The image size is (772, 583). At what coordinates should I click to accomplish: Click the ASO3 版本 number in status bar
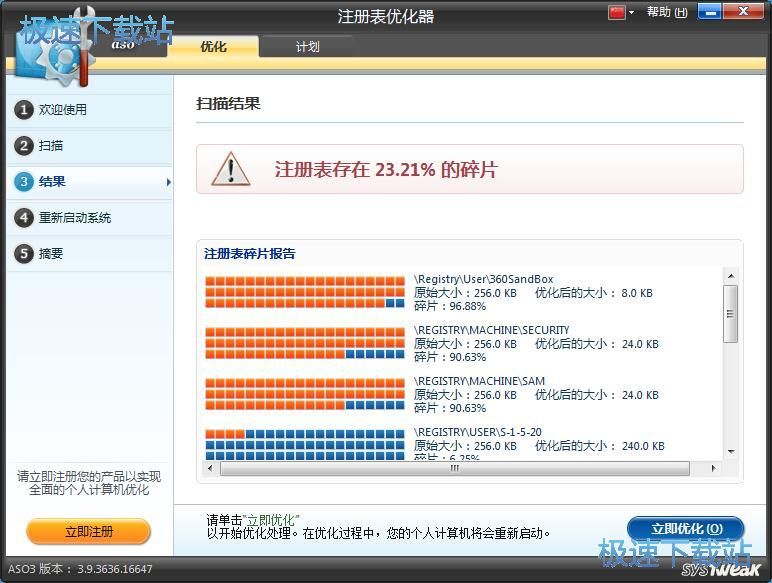80,569
